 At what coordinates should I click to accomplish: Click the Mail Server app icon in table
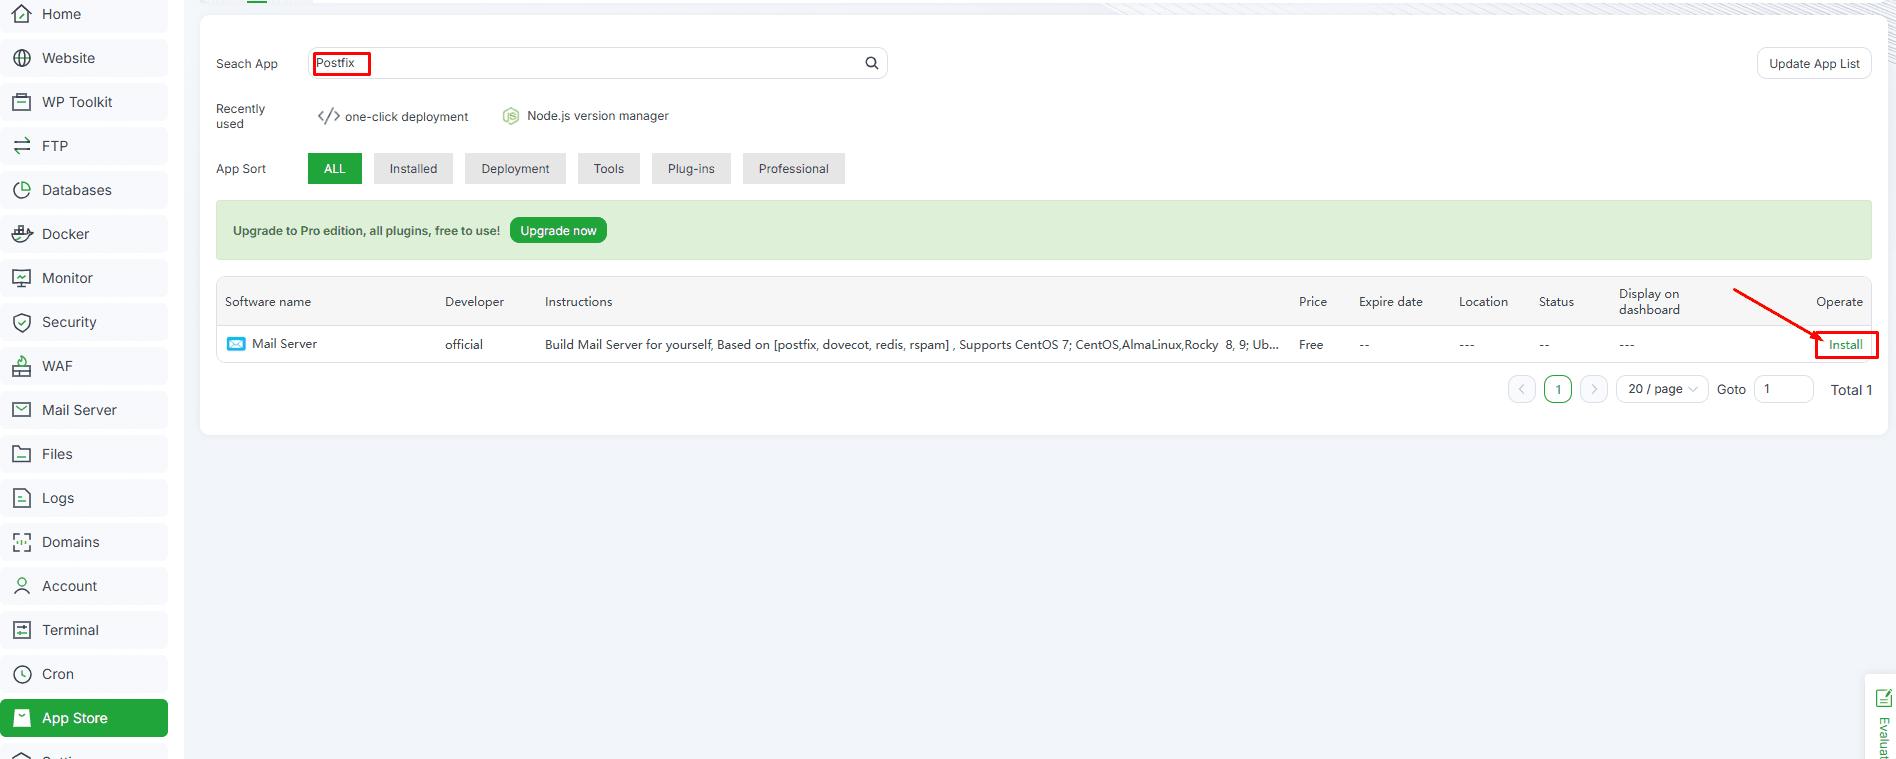236,344
